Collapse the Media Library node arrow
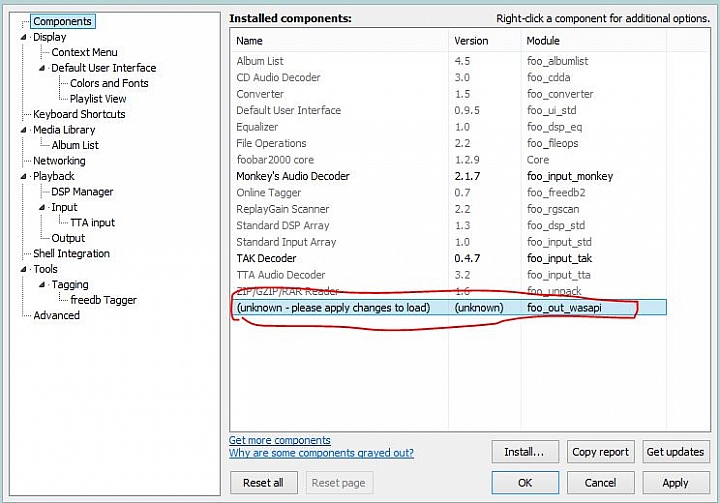This screenshot has width=720, height=503. [23, 130]
